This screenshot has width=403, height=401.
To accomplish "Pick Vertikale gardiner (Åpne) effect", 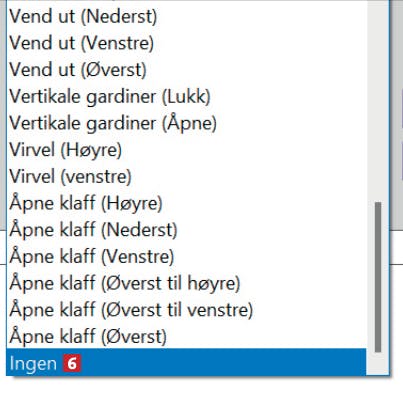I will point(186,123).
